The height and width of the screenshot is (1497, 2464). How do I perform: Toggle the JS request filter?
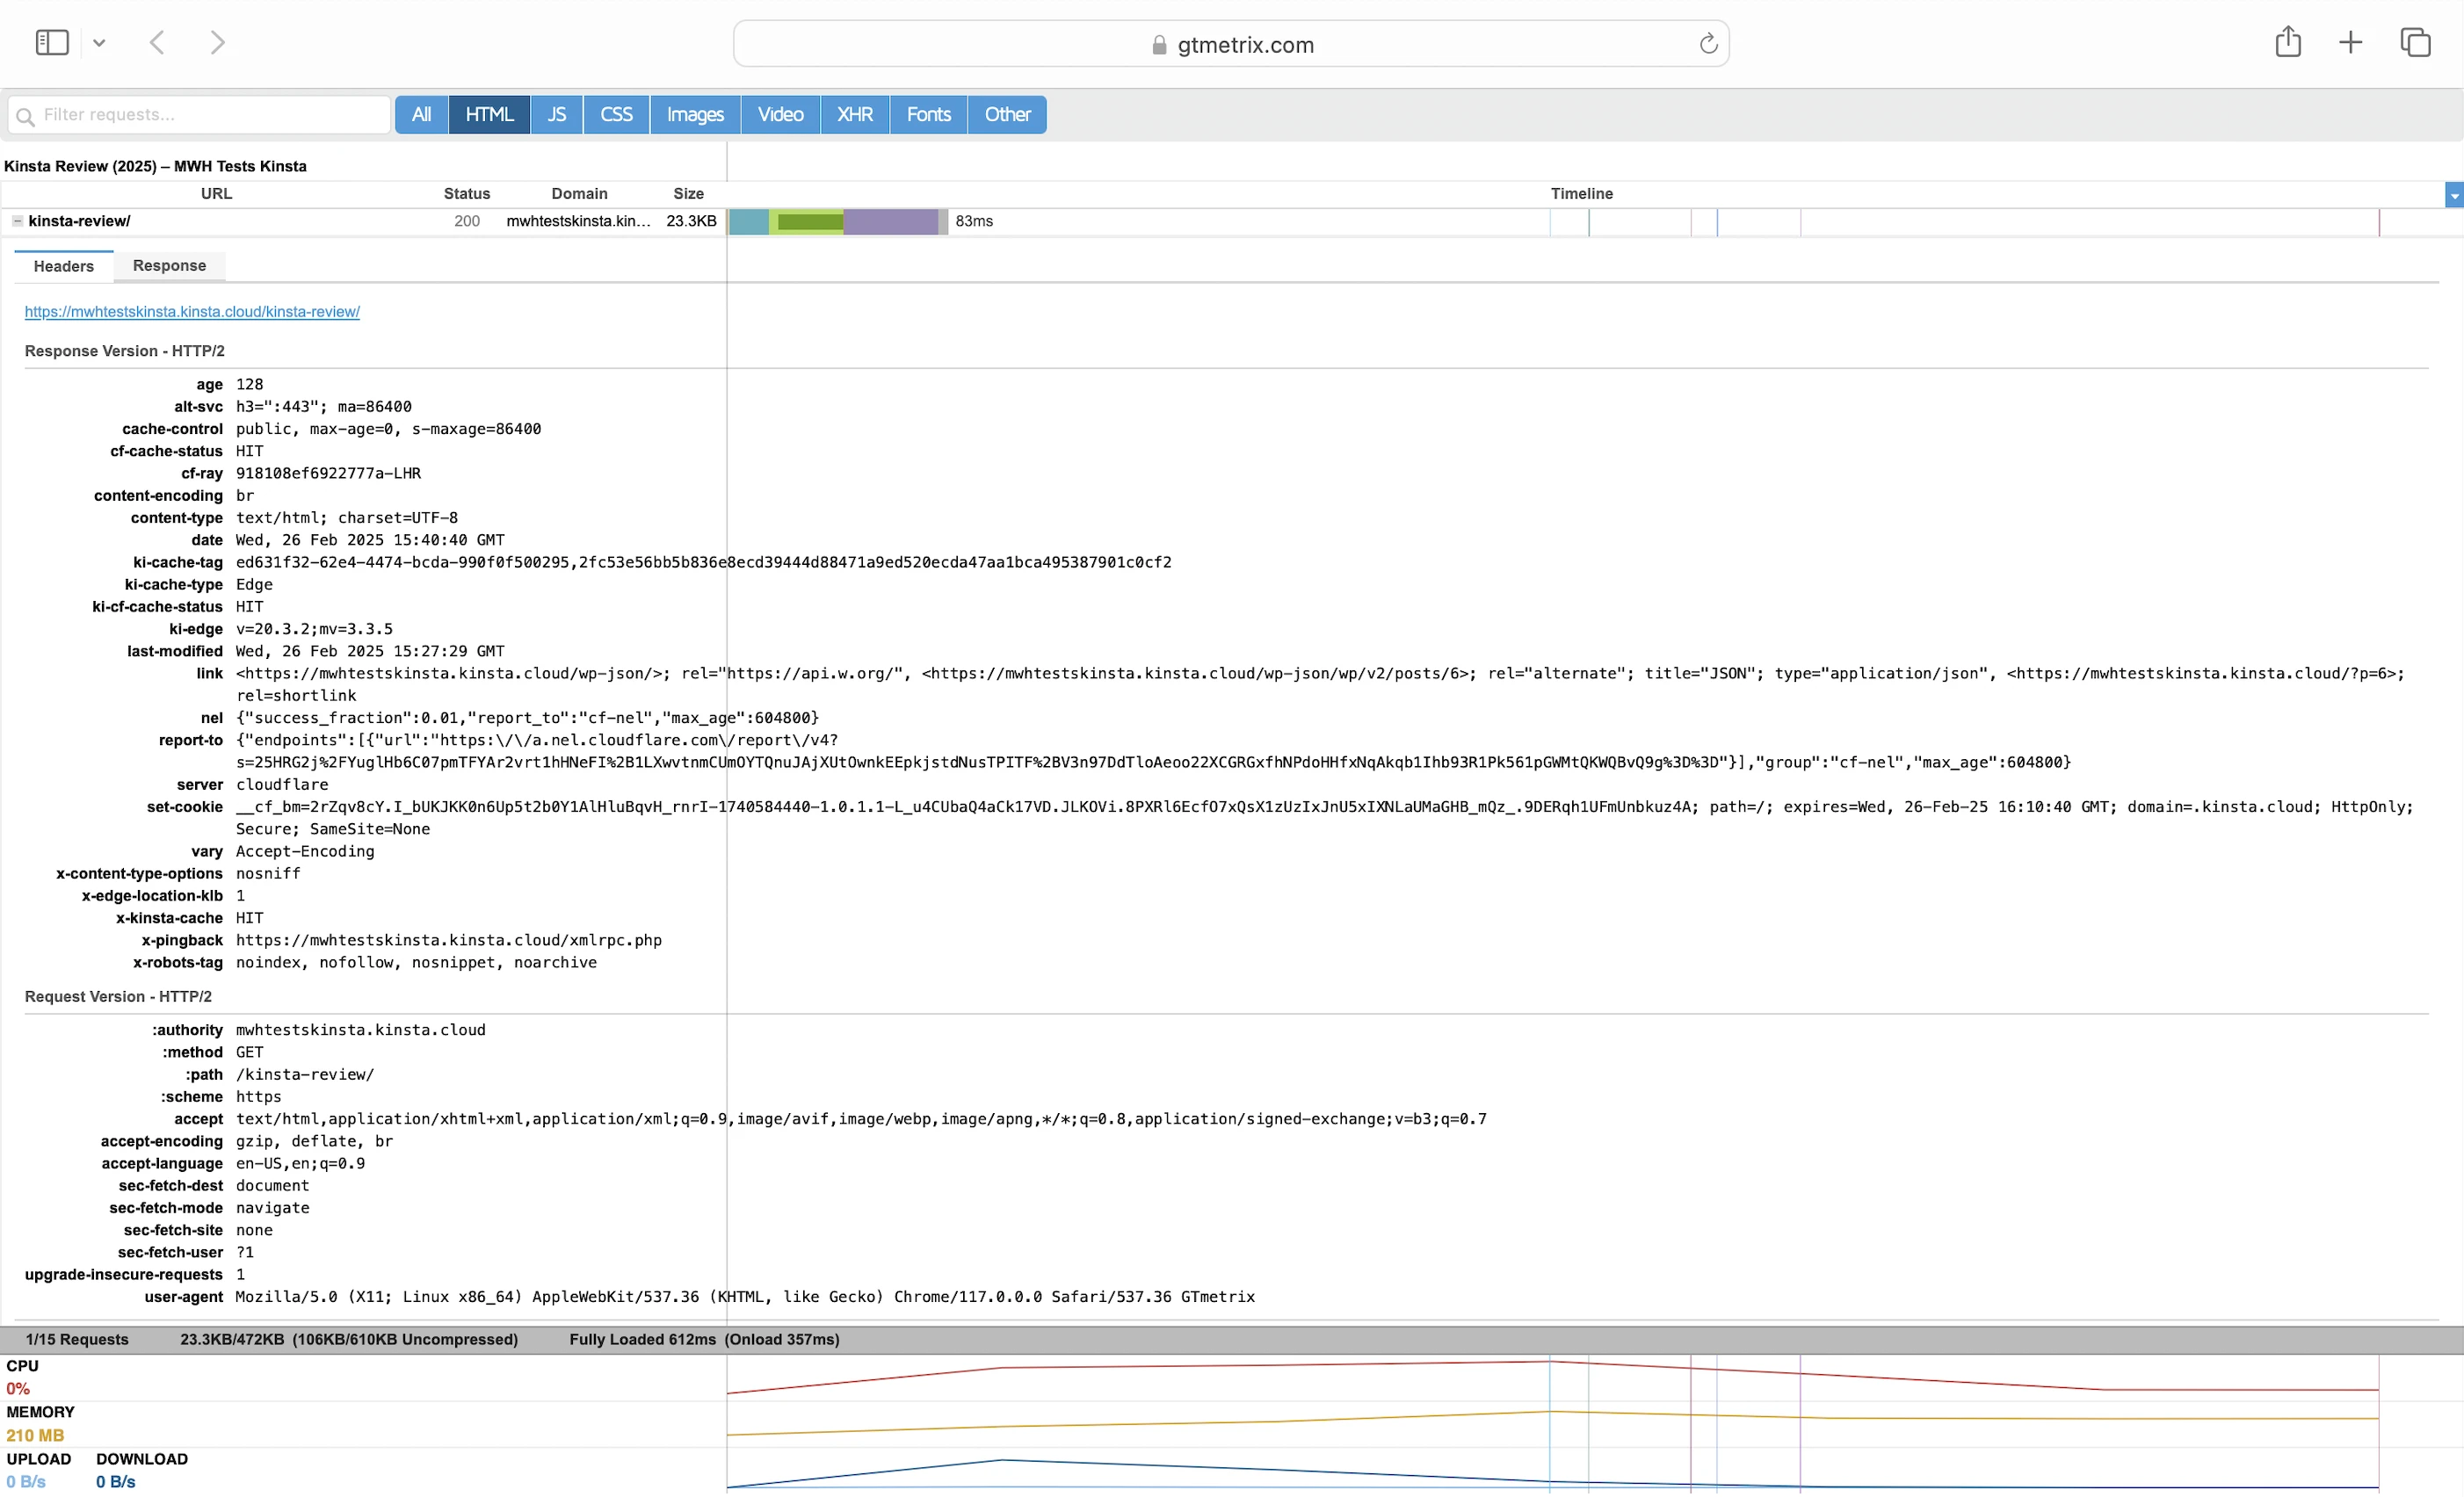(556, 115)
